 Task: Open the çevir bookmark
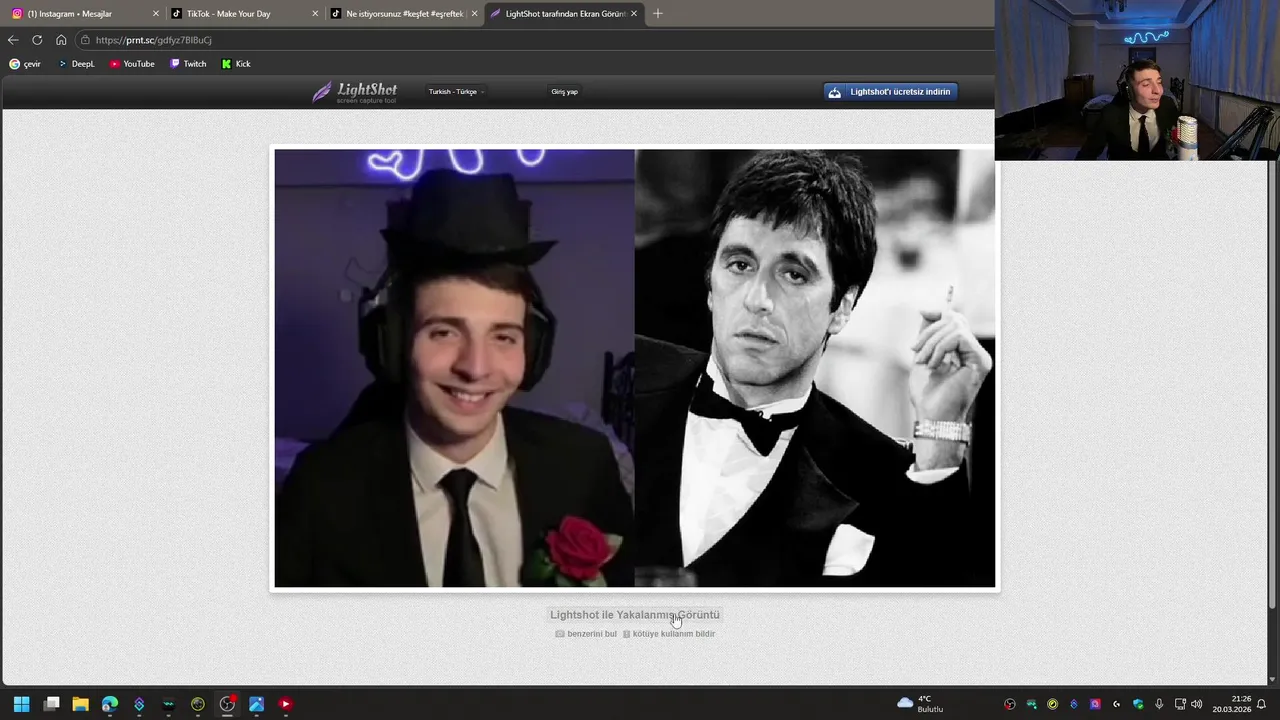click(x=25, y=64)
